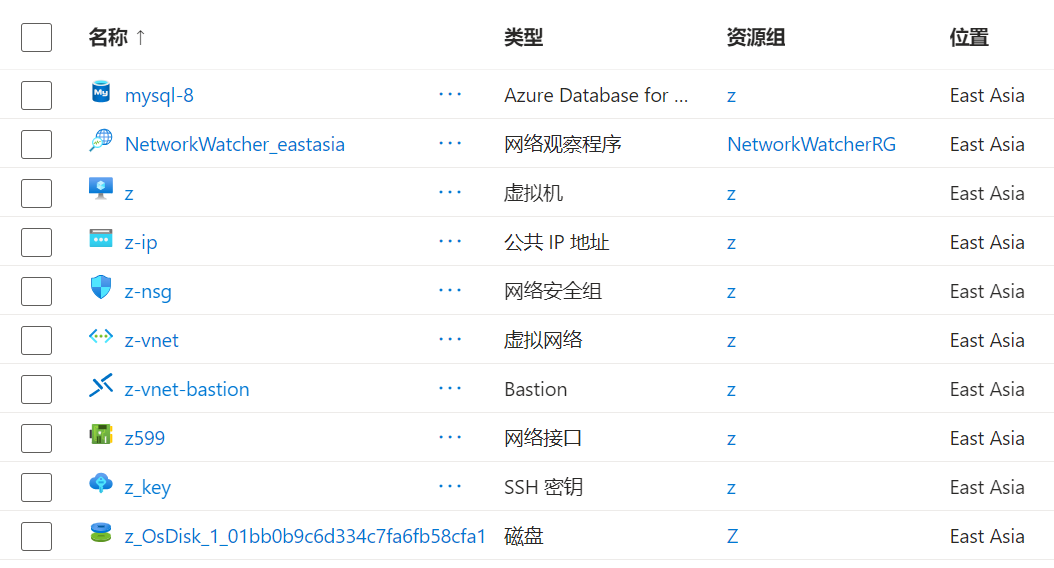Open resource group z in the Bastion row
Image resolution: width=1054 pixels, height=568 pixels.
pyautogui.click(x=731, y=391)
